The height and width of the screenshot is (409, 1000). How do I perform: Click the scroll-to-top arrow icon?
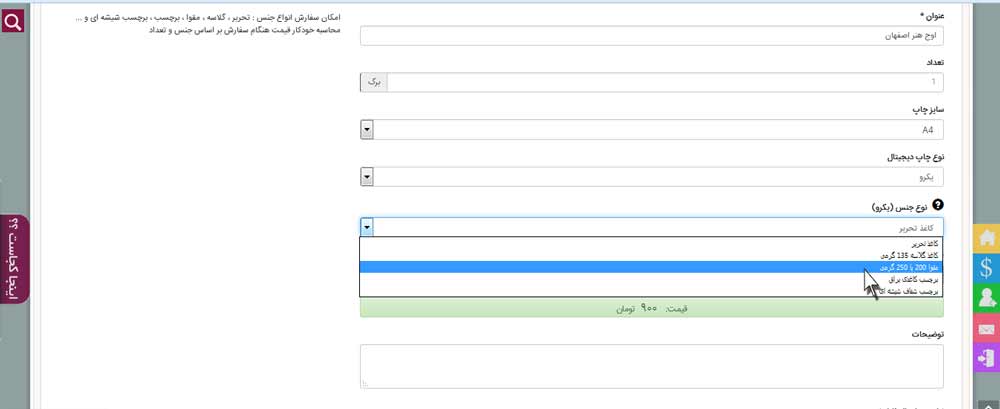(986, 403)
